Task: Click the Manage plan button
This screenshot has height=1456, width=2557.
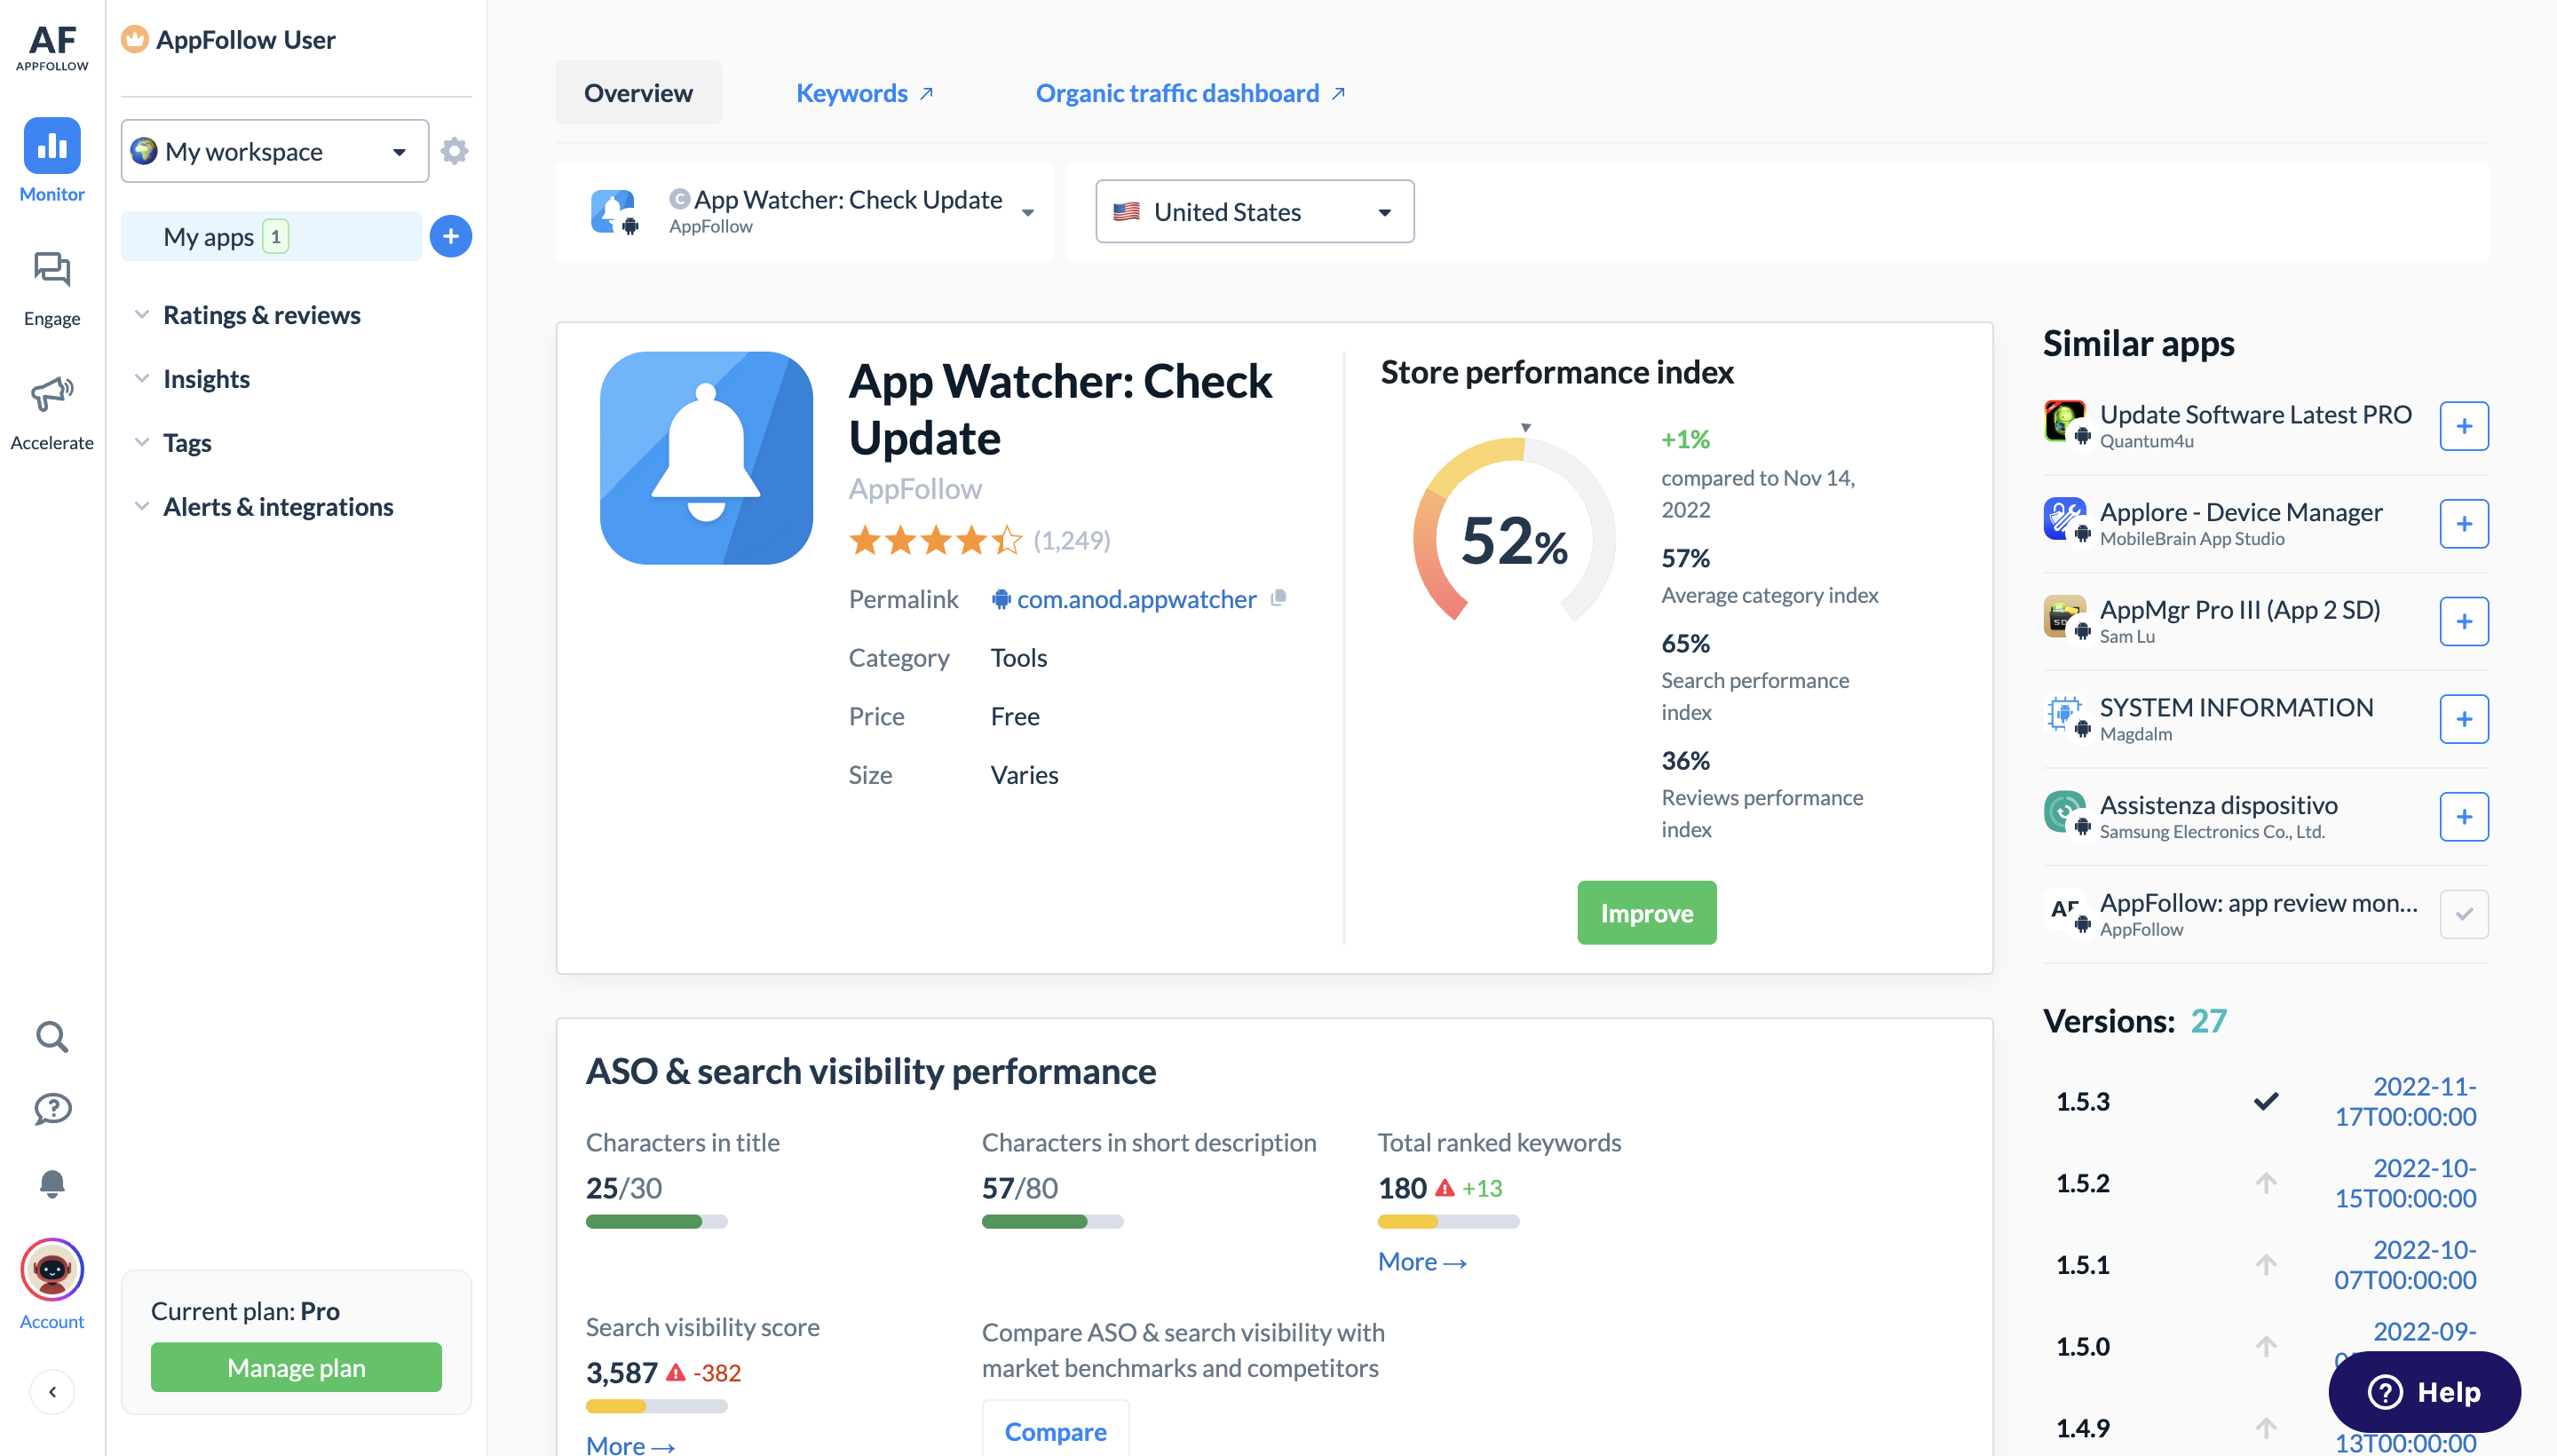Action: click(295, 1367)
